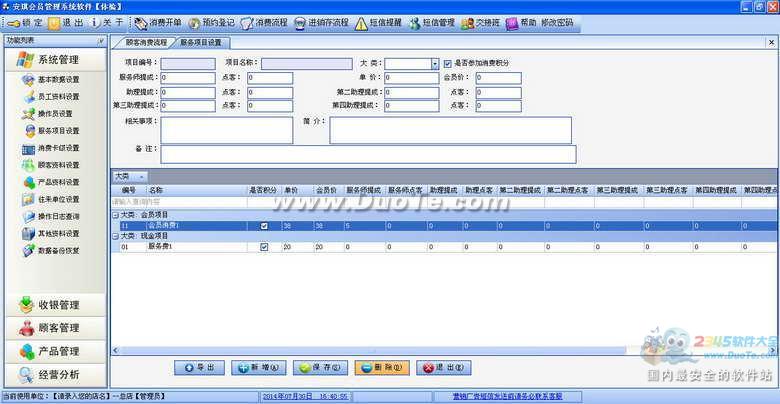
Task: Click the 服务师提成 input field
Action: (188, 78)
